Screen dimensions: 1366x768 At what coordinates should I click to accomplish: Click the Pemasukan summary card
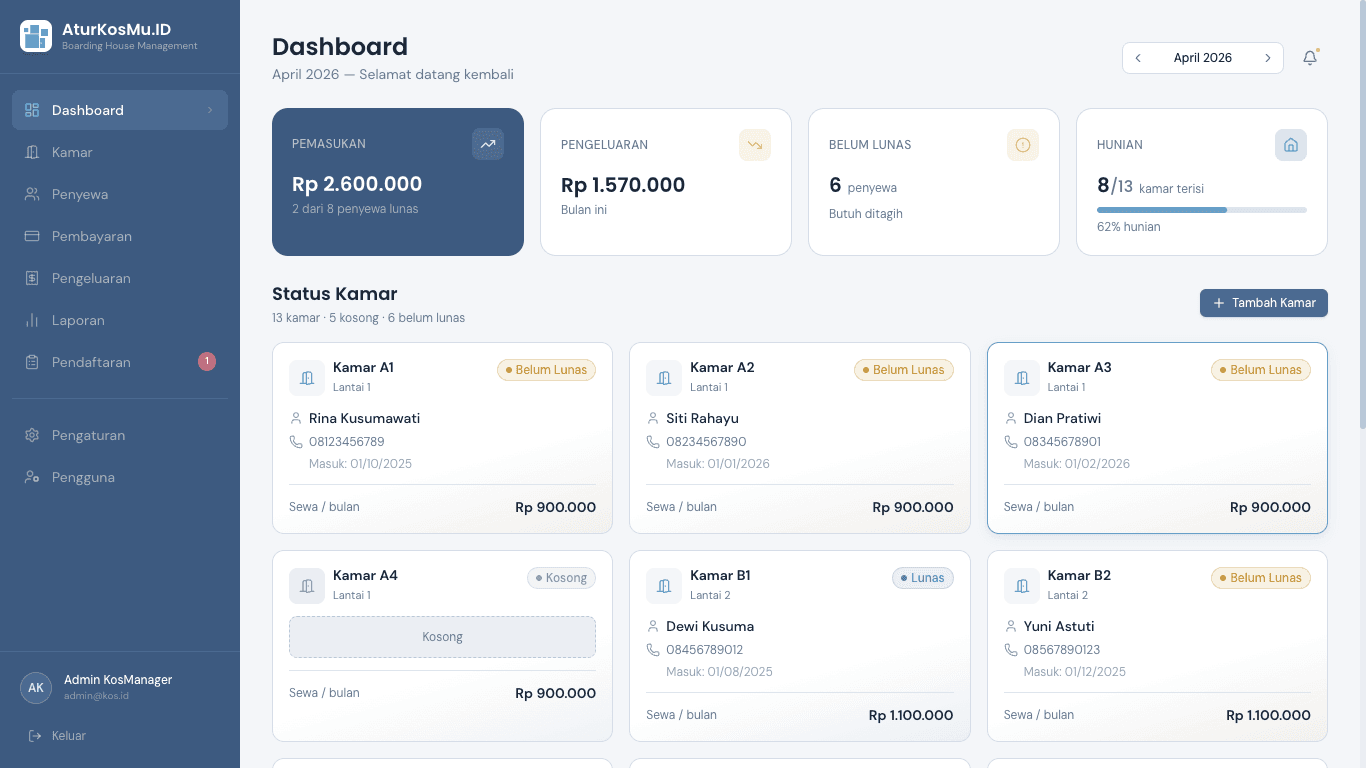coord(398,182)
